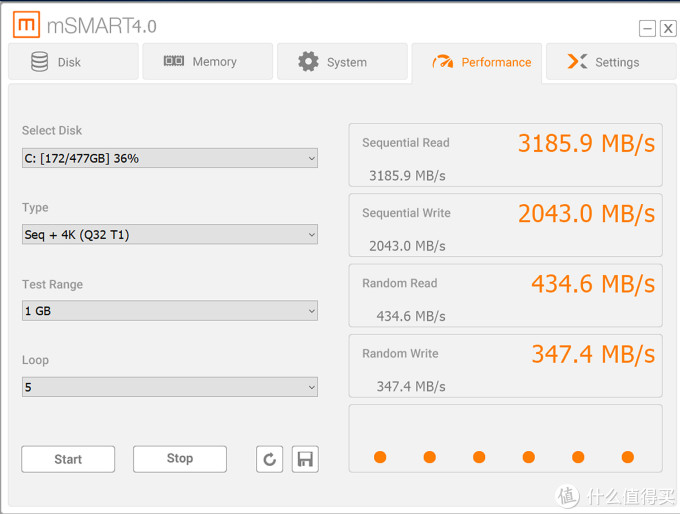Viewport: 680px width, 514px height.
Task: Click the Sequential Read result panel
Action: coord(505,155)
